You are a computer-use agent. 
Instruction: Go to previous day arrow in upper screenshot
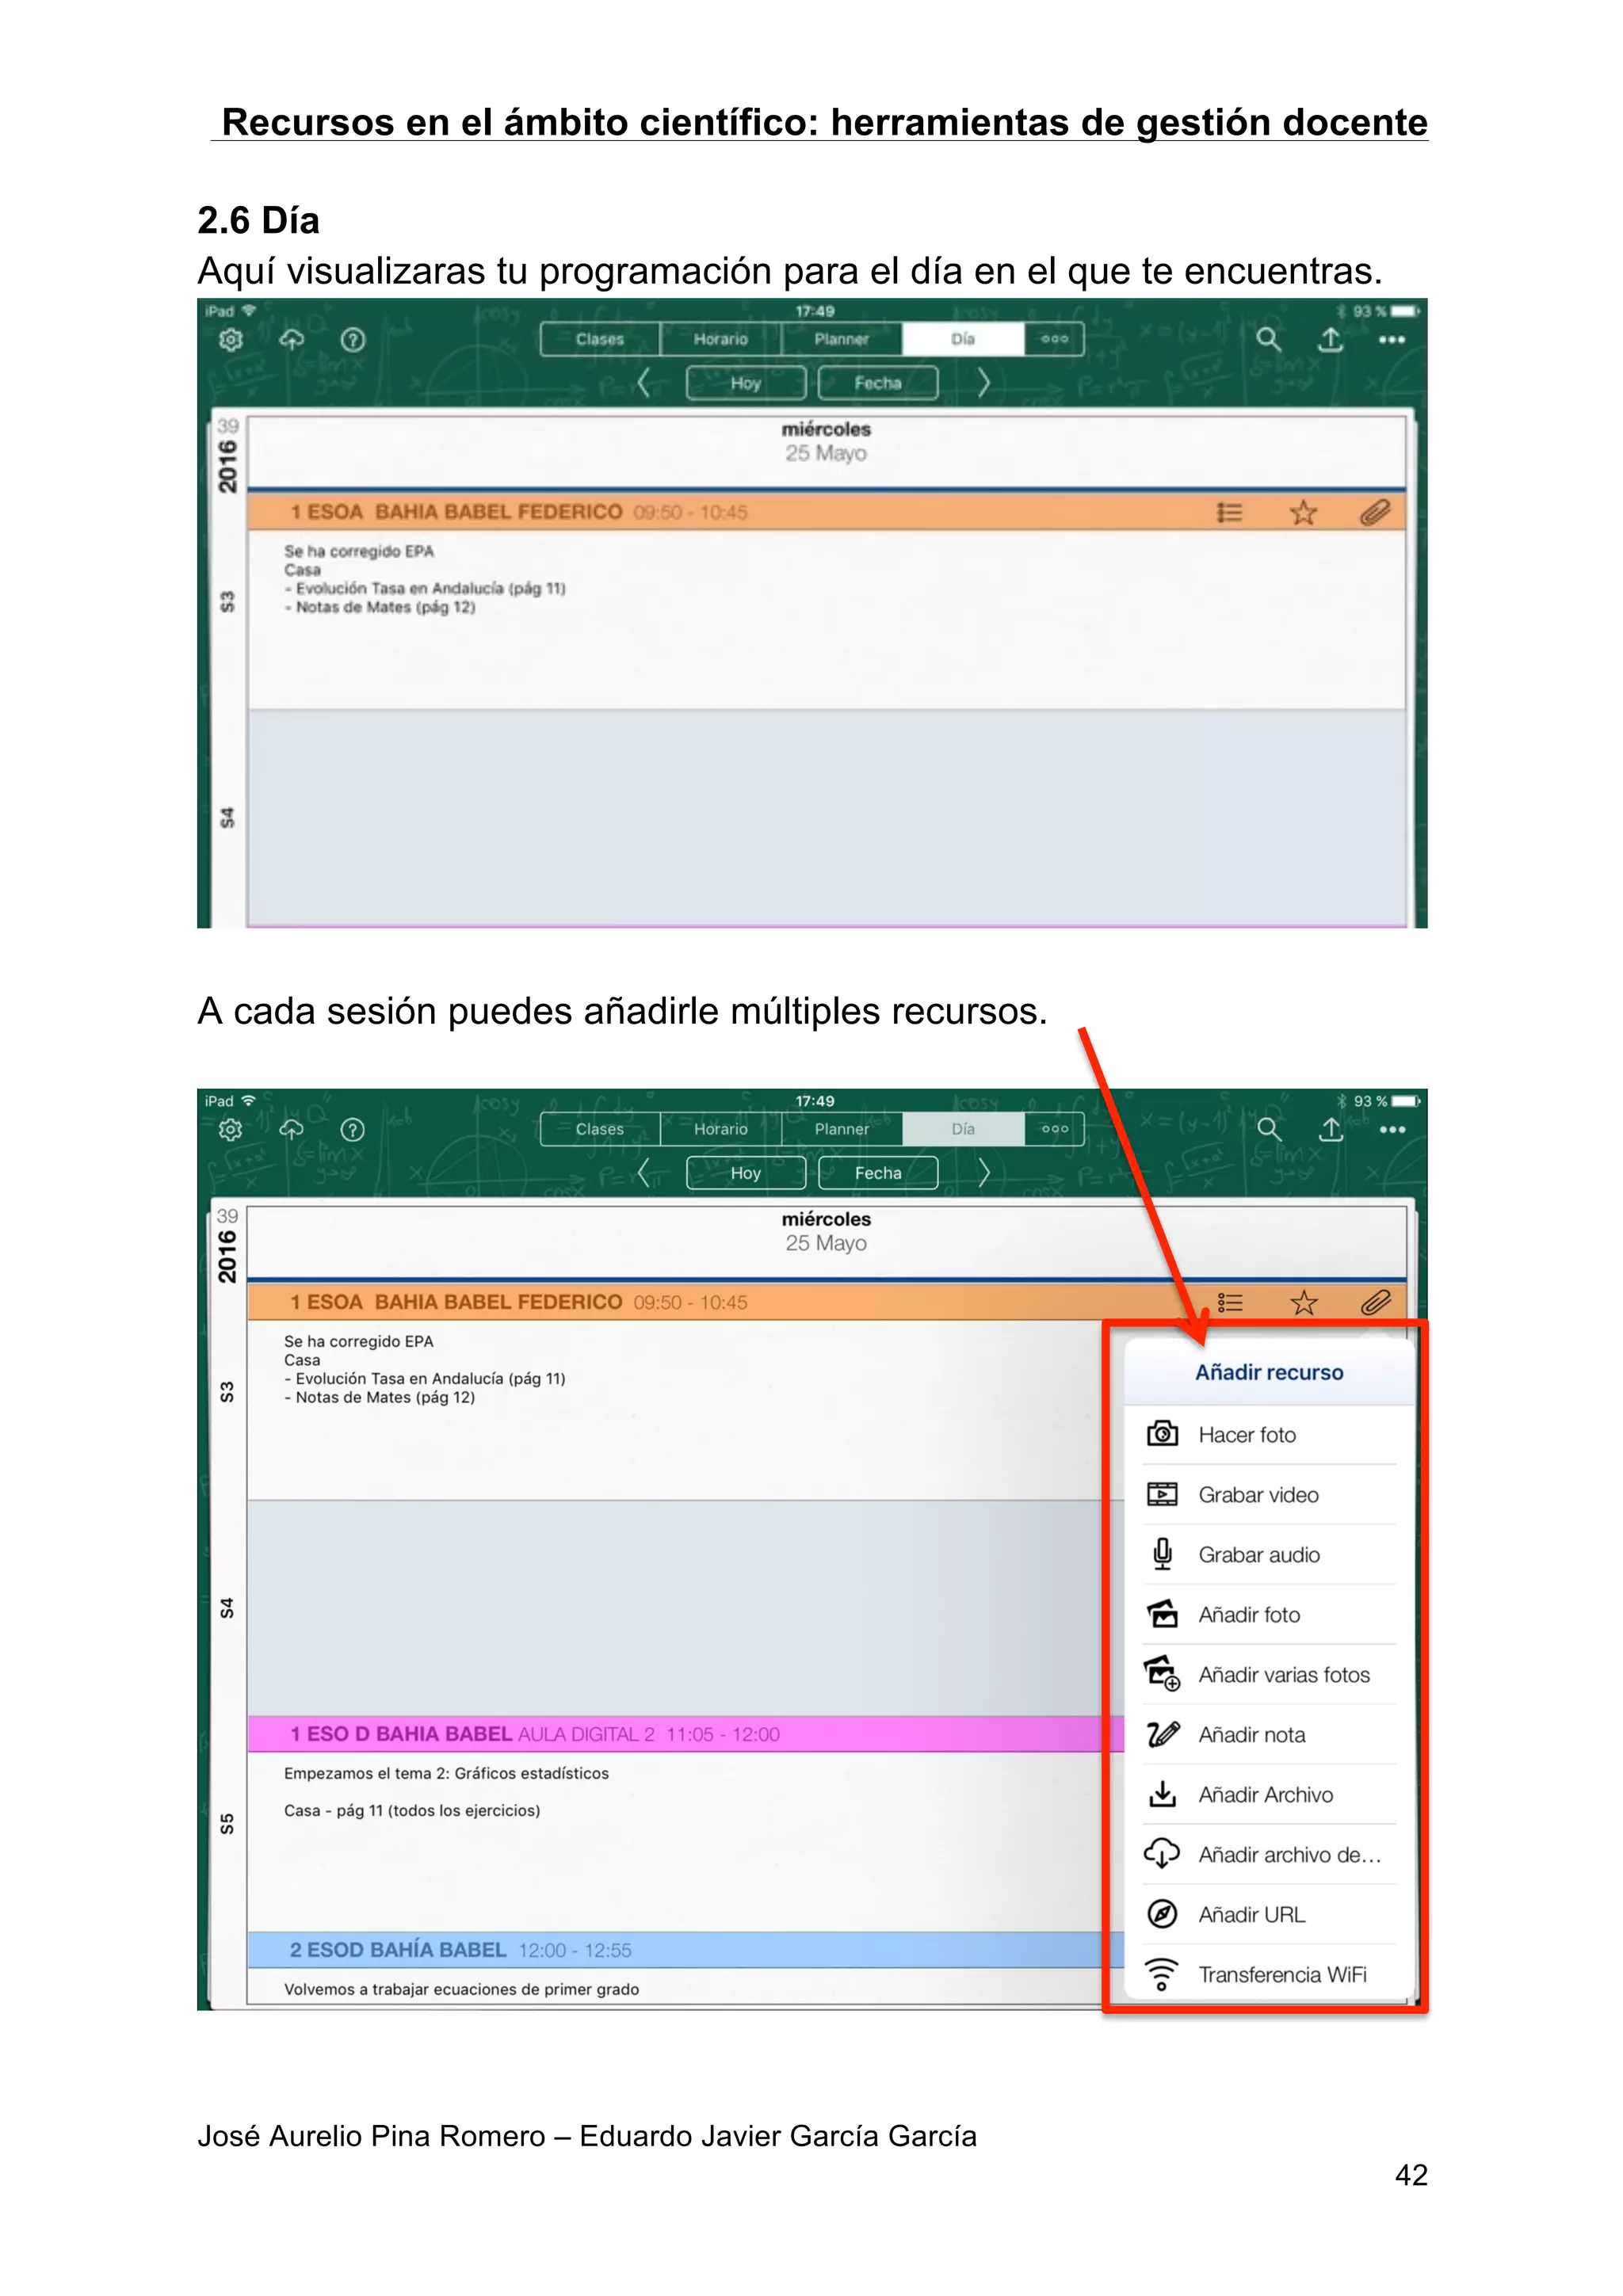[644, 383]
